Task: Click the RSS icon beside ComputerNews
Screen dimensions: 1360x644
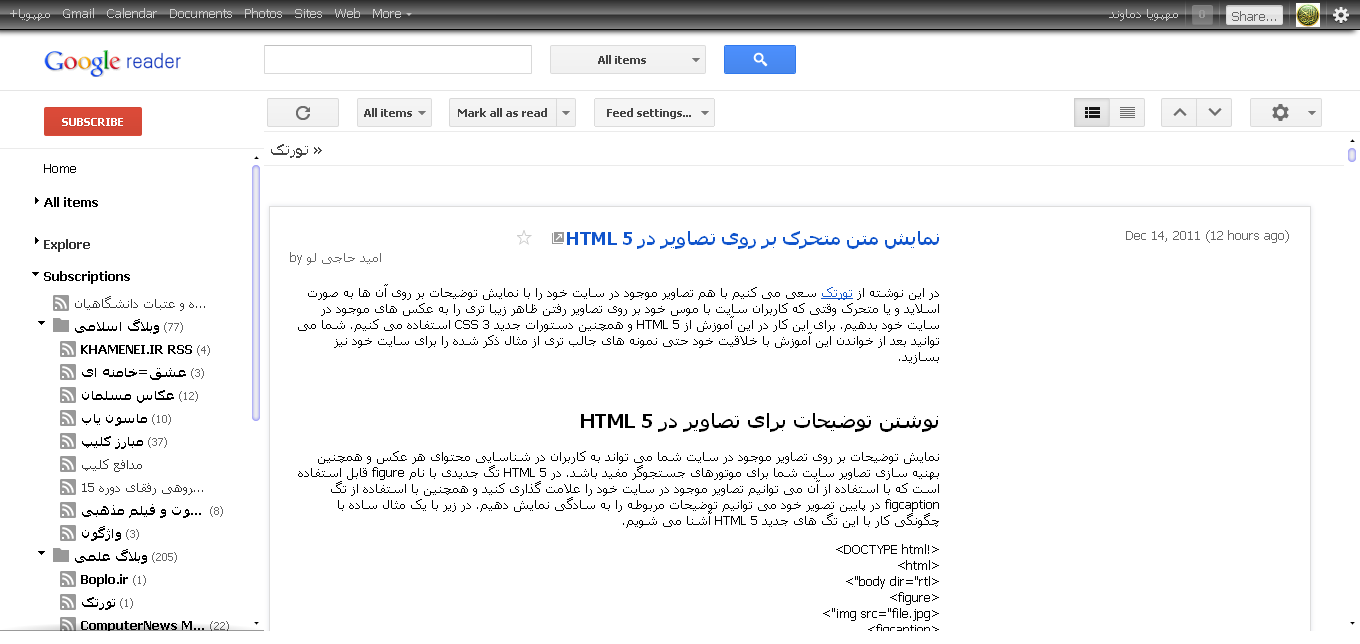Action: pyautogui.click(x=68, y=625)
